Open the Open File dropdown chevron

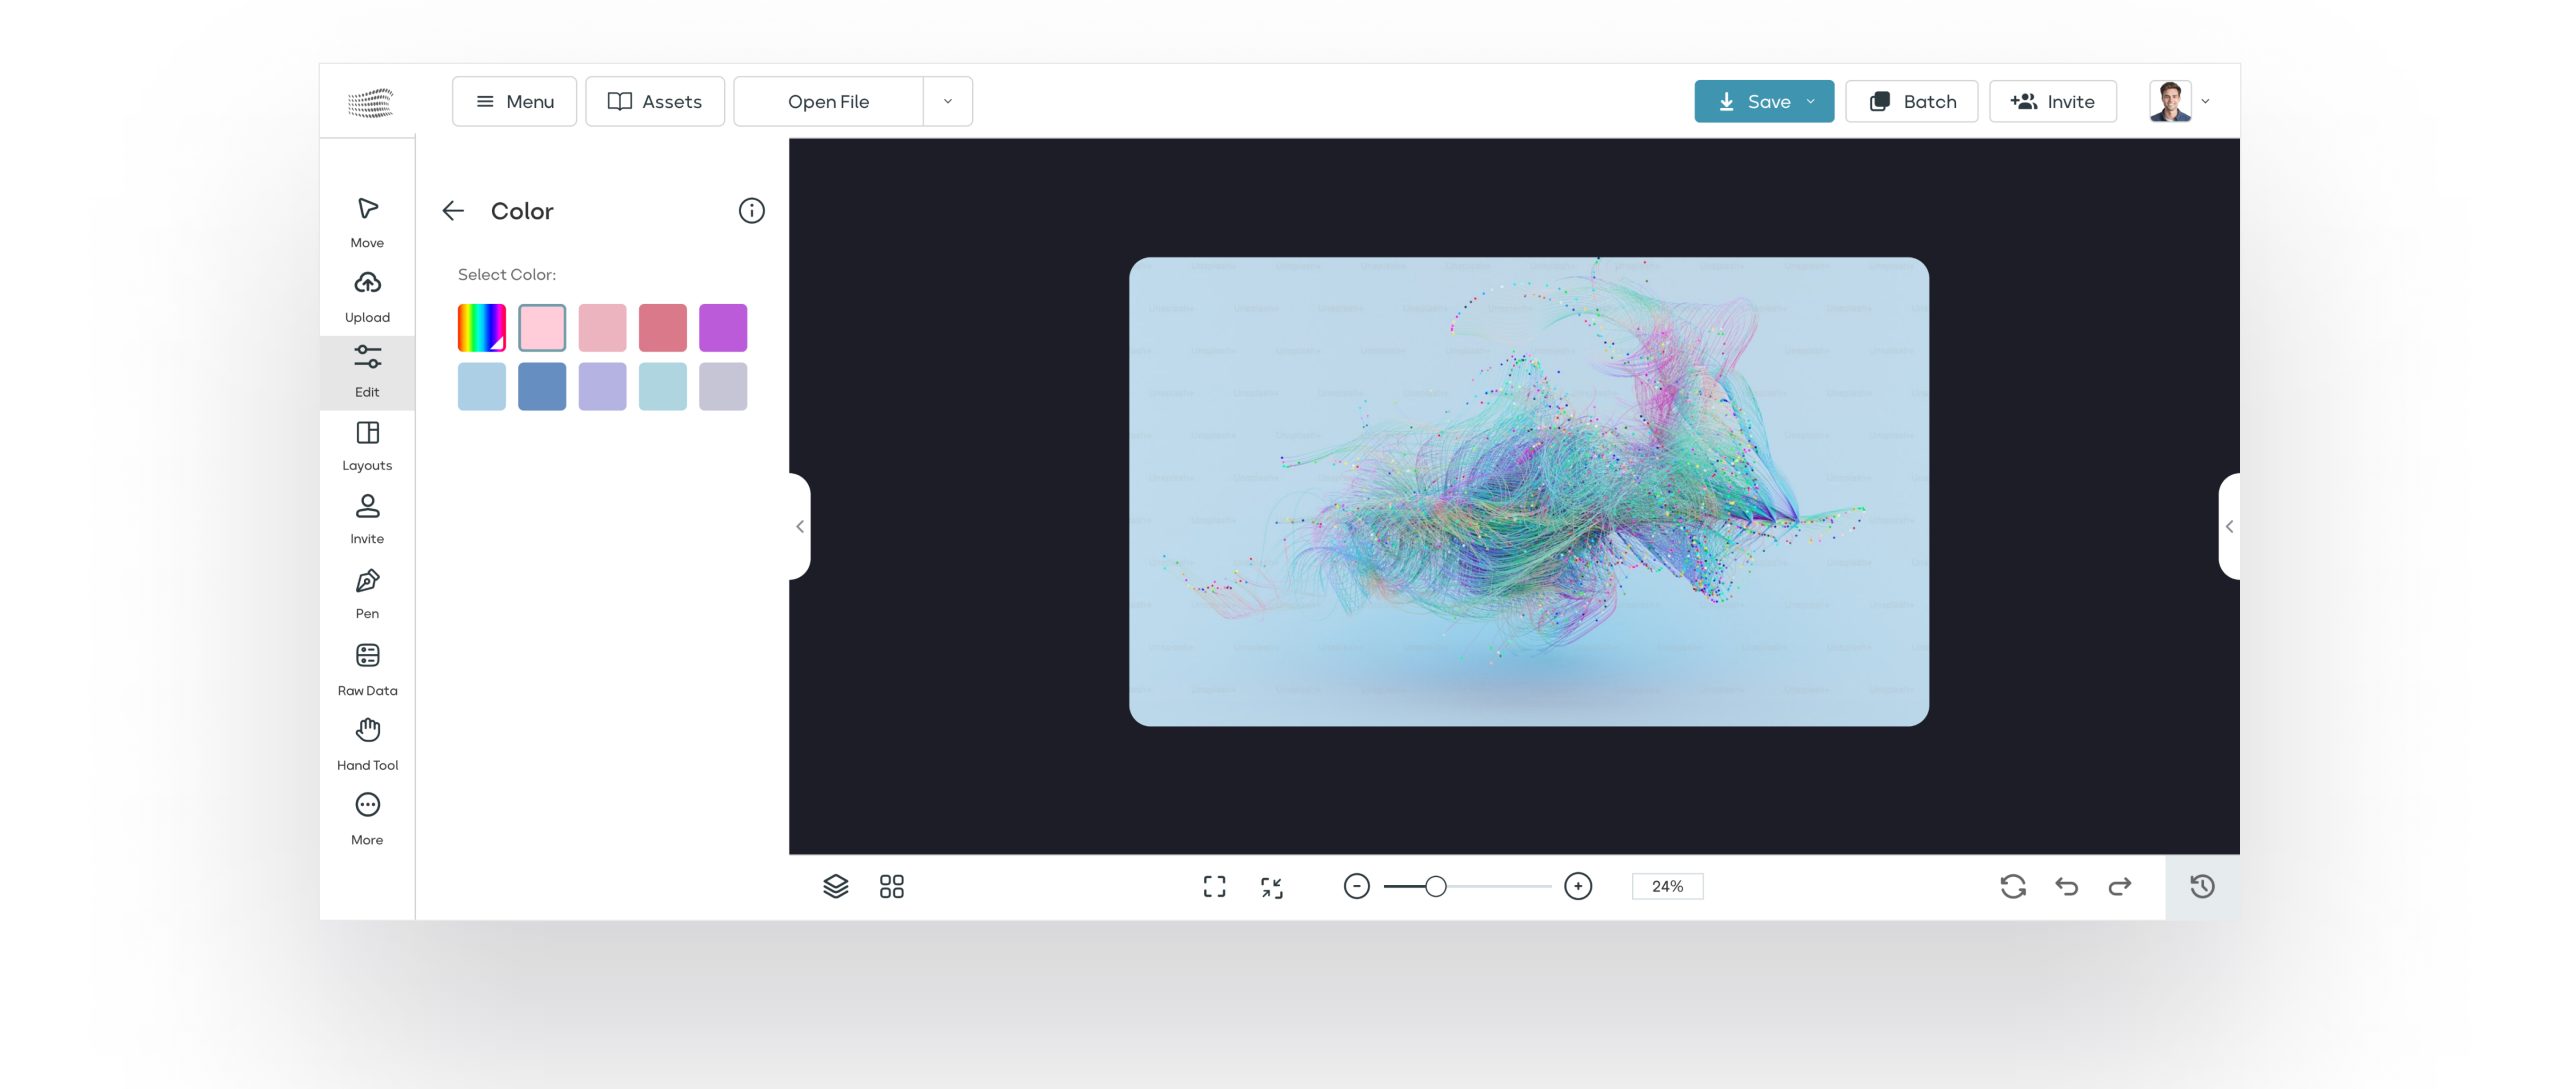(x=947, y=101)
